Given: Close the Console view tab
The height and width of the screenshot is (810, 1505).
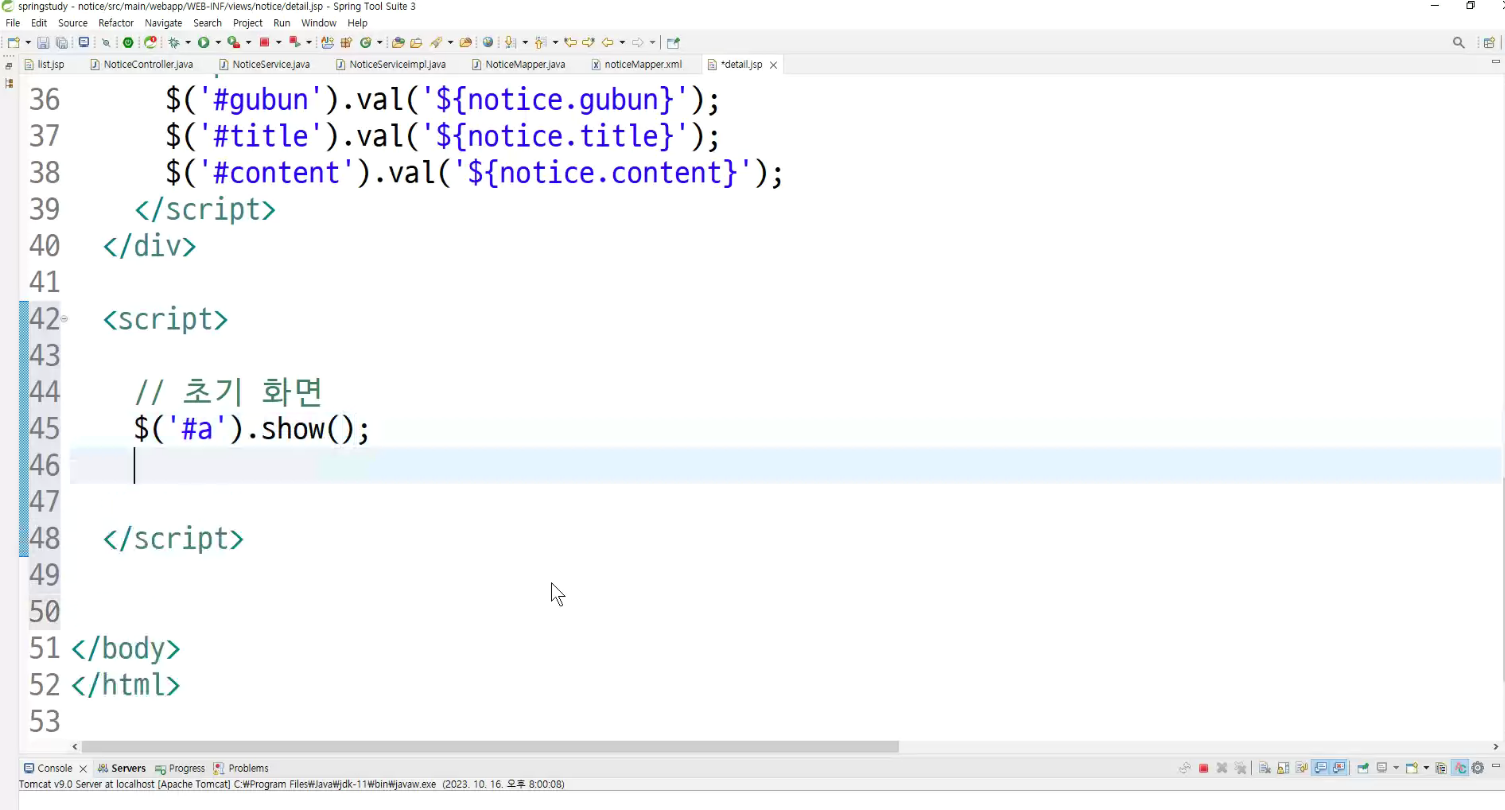Looking at the screenshot, I should click(x=83, y=768).
